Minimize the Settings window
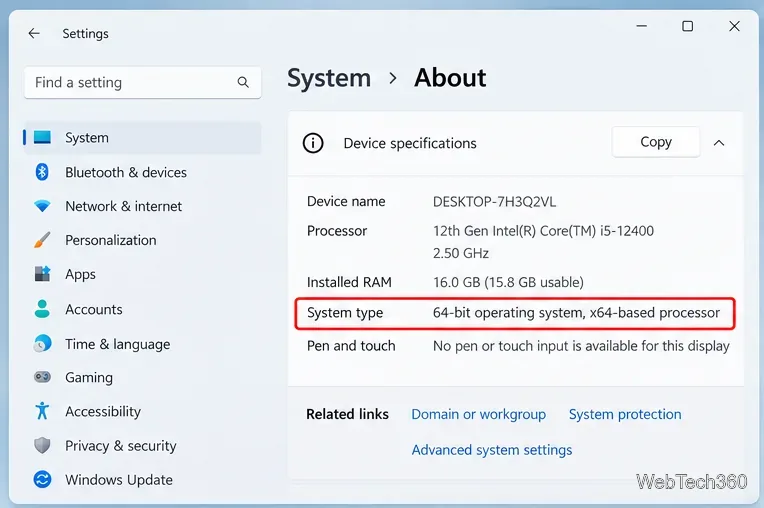The width and height of the screenshot is (764, 508). (642, 26)
